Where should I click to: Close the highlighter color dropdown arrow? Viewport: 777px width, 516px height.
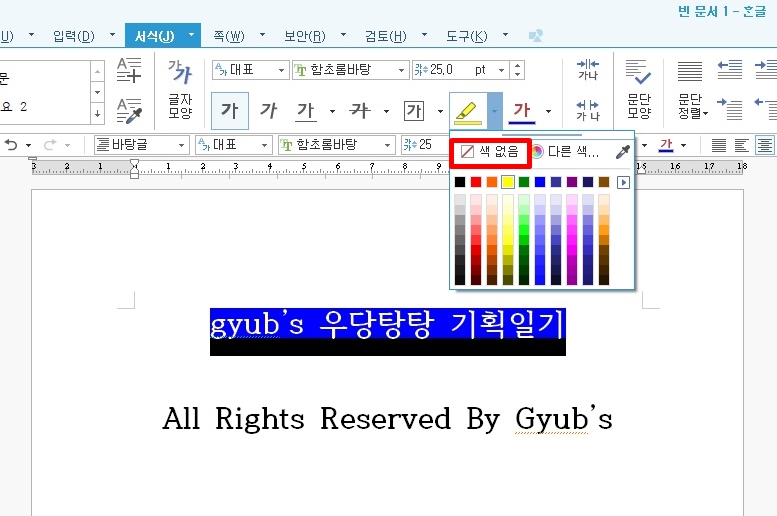tap(495, 111)
